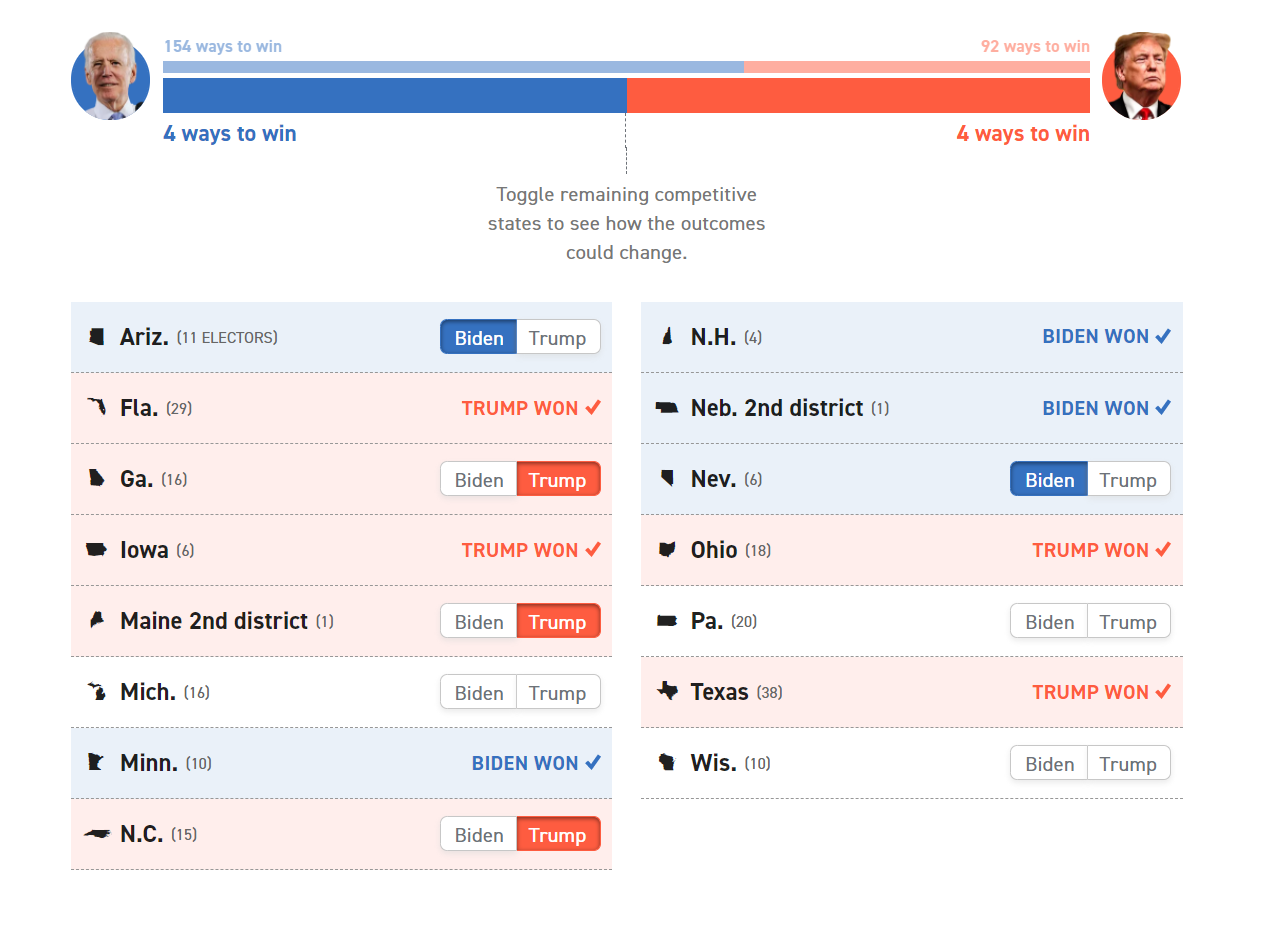The height and width of the screenshot is (945, 1281).
Task: Choose Biden for Michigan
Action: tap(479, 693)
